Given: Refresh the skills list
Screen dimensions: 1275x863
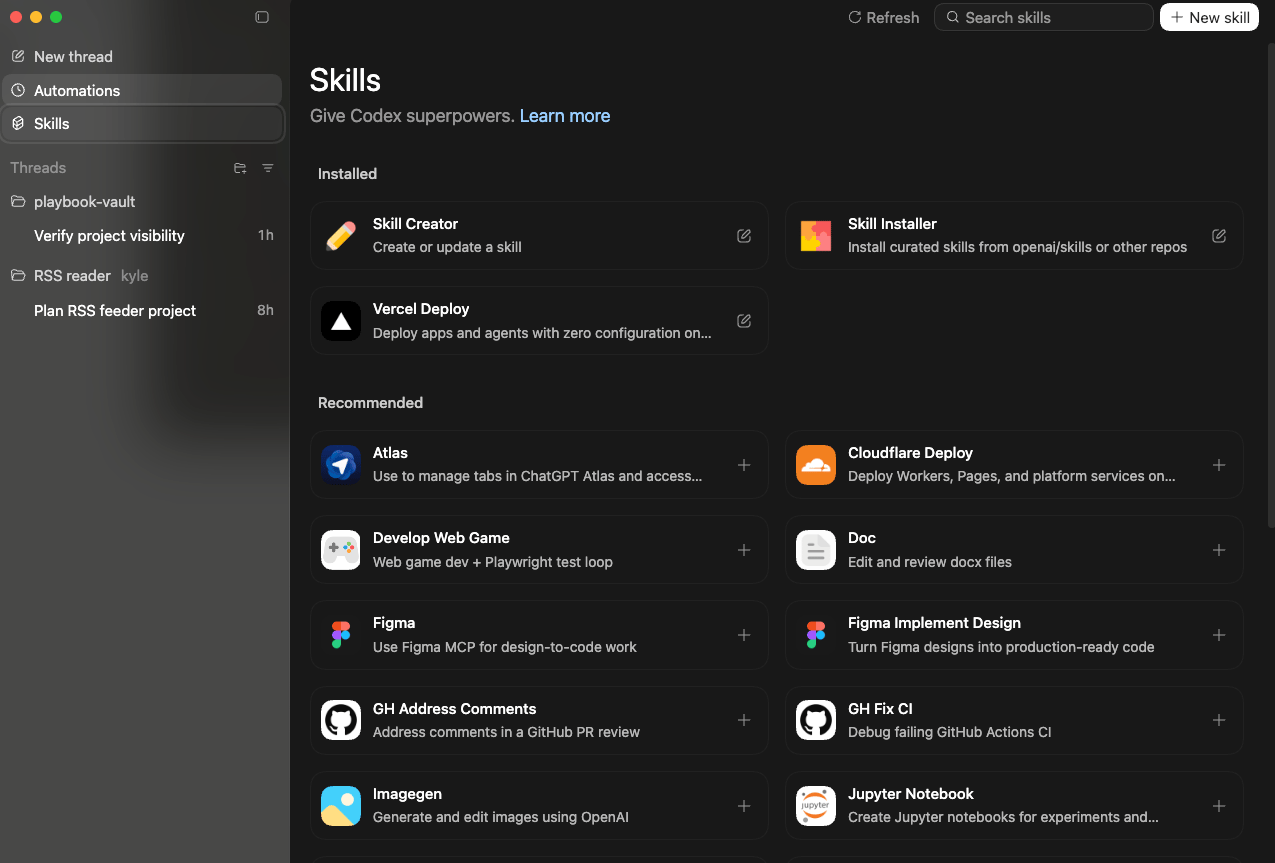Looking at the screenshot, I should (883, 17).
